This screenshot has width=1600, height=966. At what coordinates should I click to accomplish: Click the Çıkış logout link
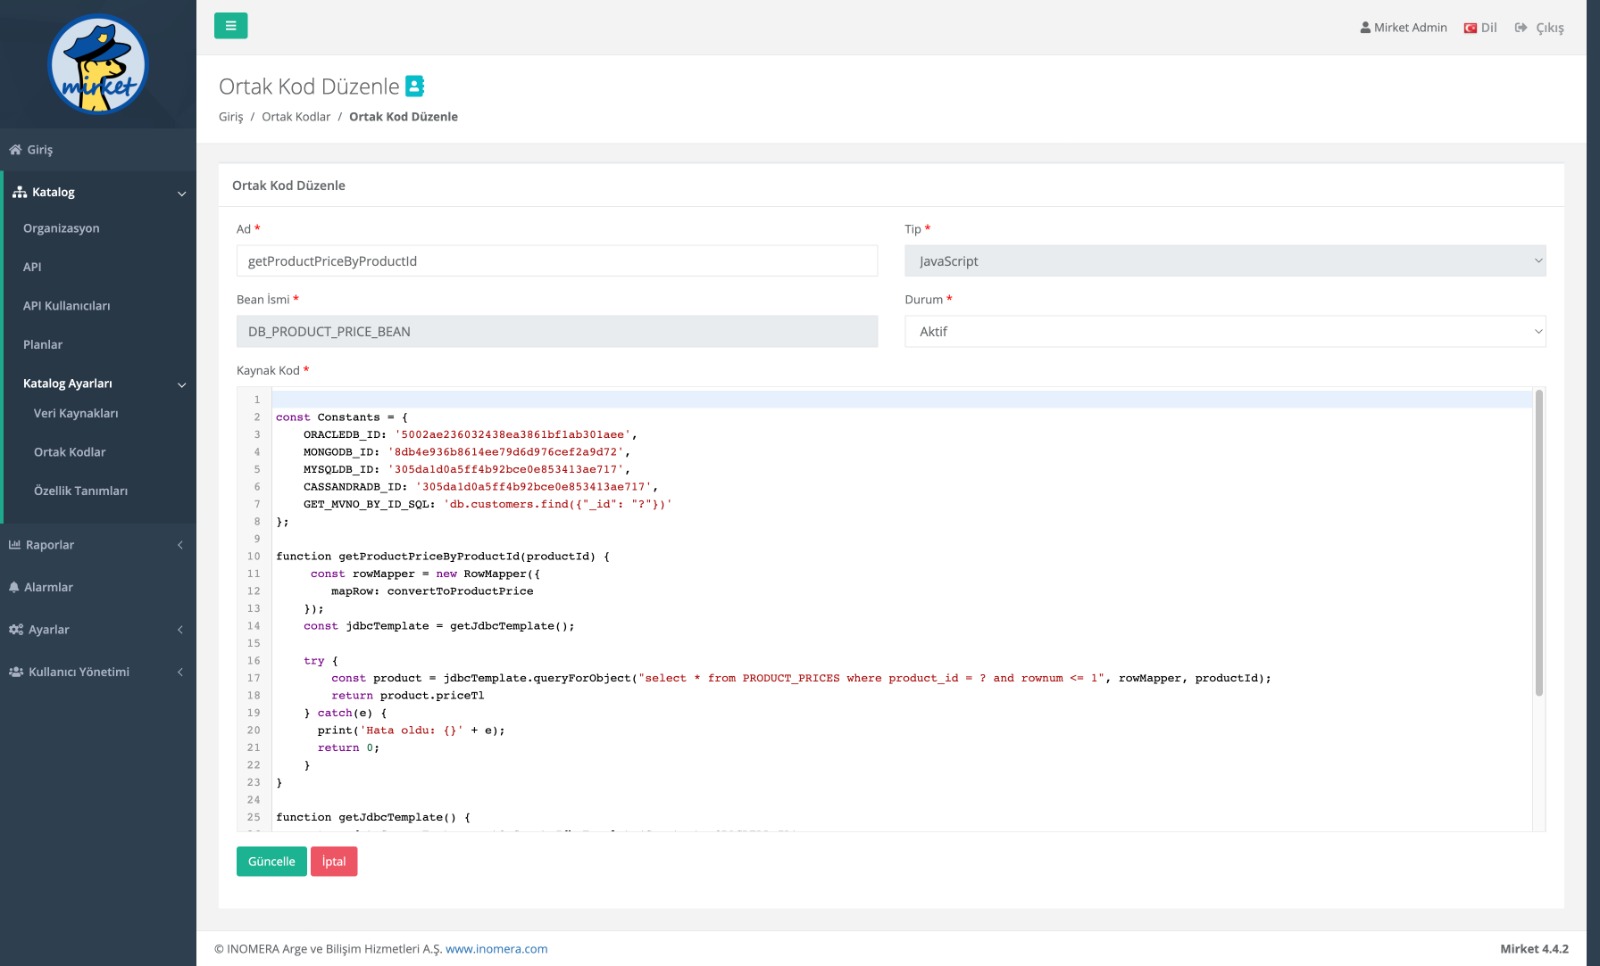point(1550,28)
